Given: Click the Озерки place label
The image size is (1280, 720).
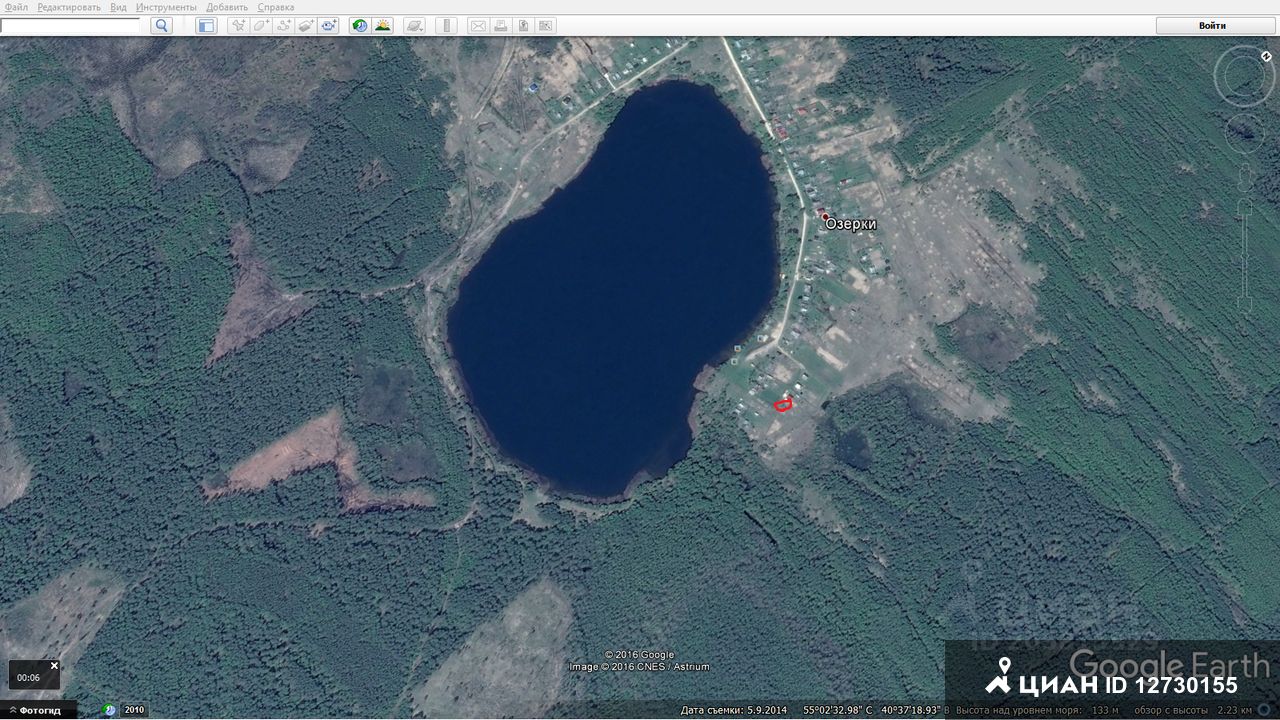Looking at the screenshot, I should pos(850,224).
